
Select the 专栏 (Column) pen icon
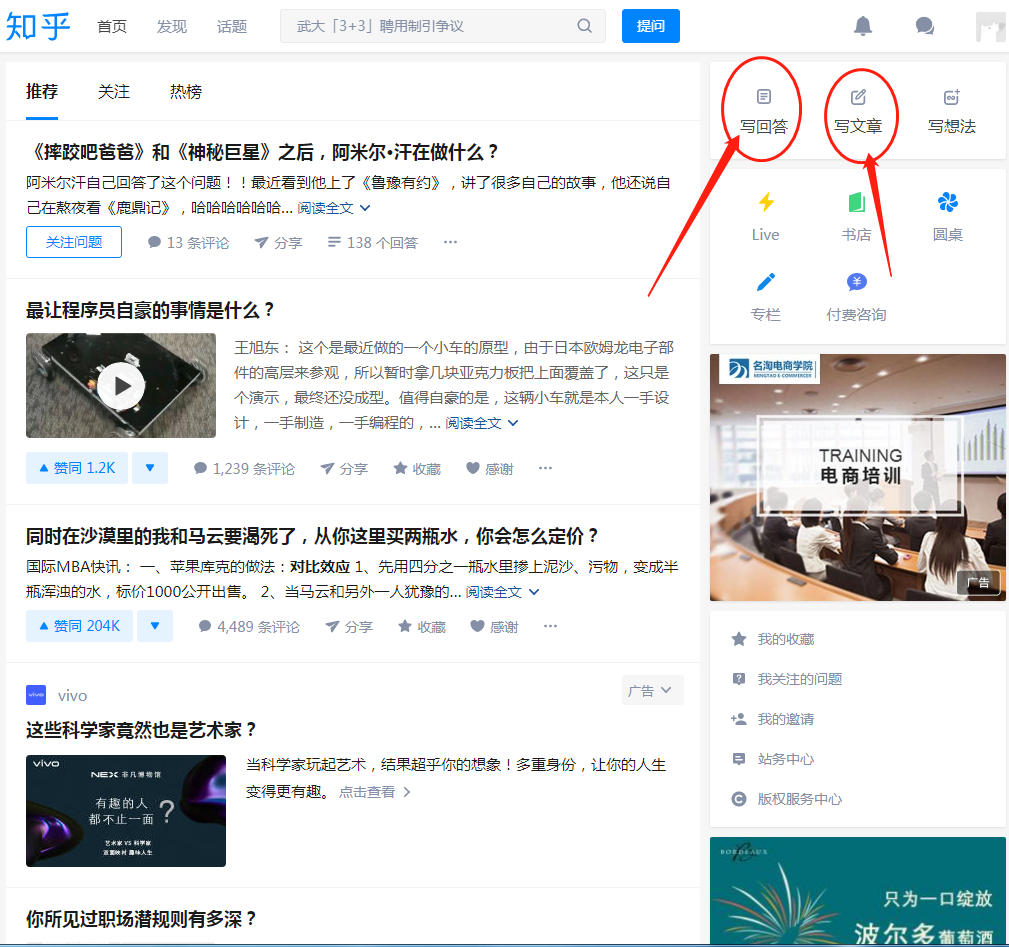[765, 295]
